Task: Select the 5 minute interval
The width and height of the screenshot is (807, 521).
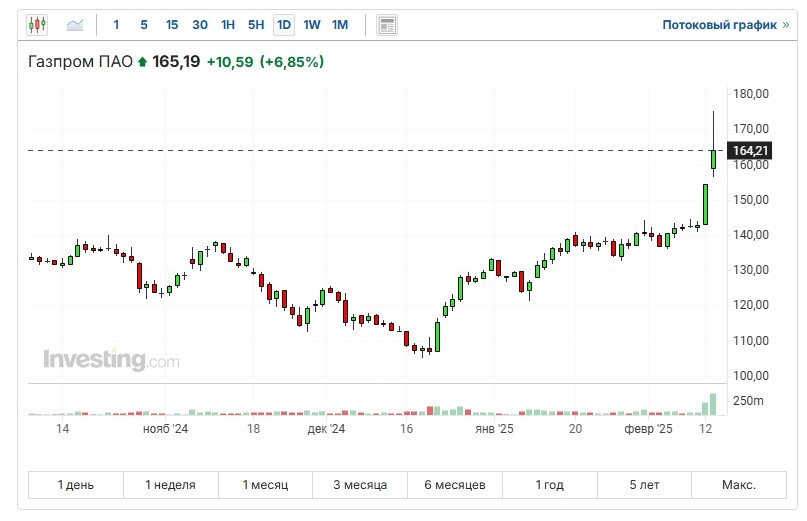Action: [x=144, y=25]
